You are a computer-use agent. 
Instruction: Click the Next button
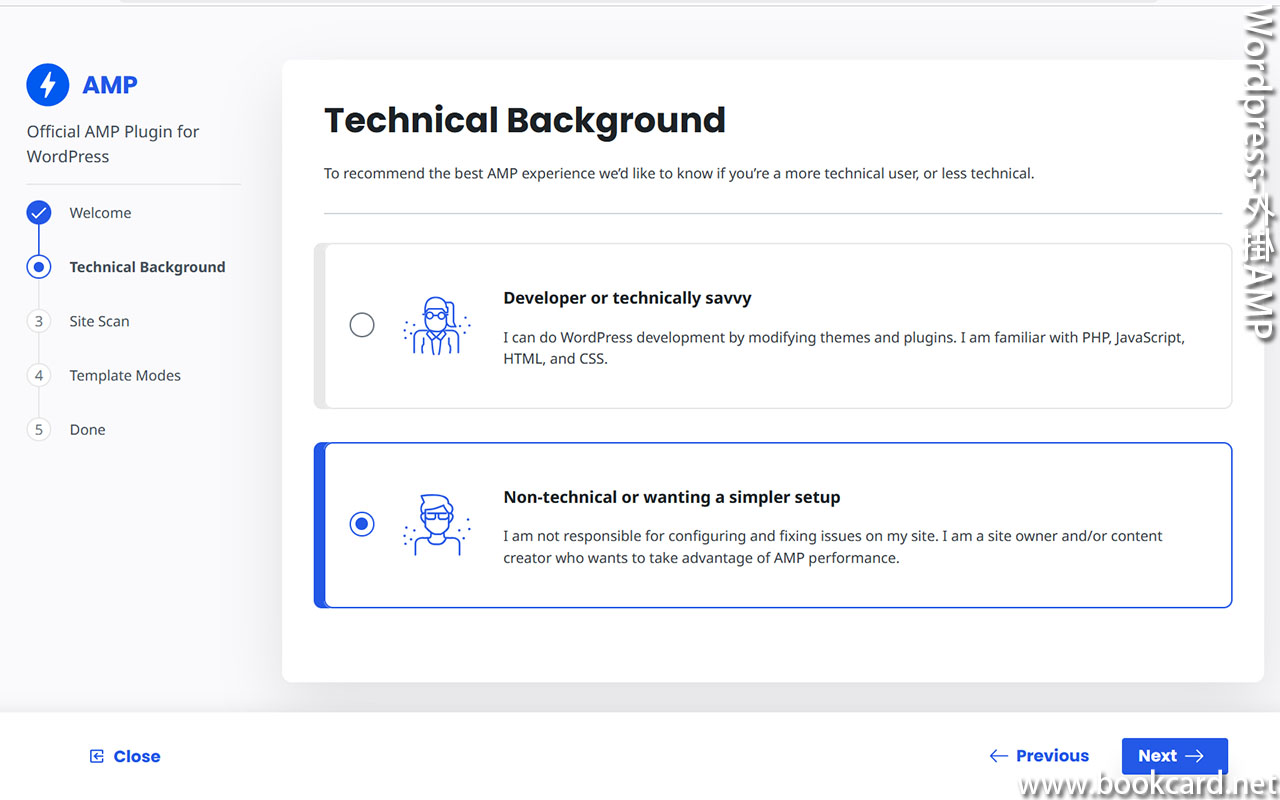coord(1174,756)
